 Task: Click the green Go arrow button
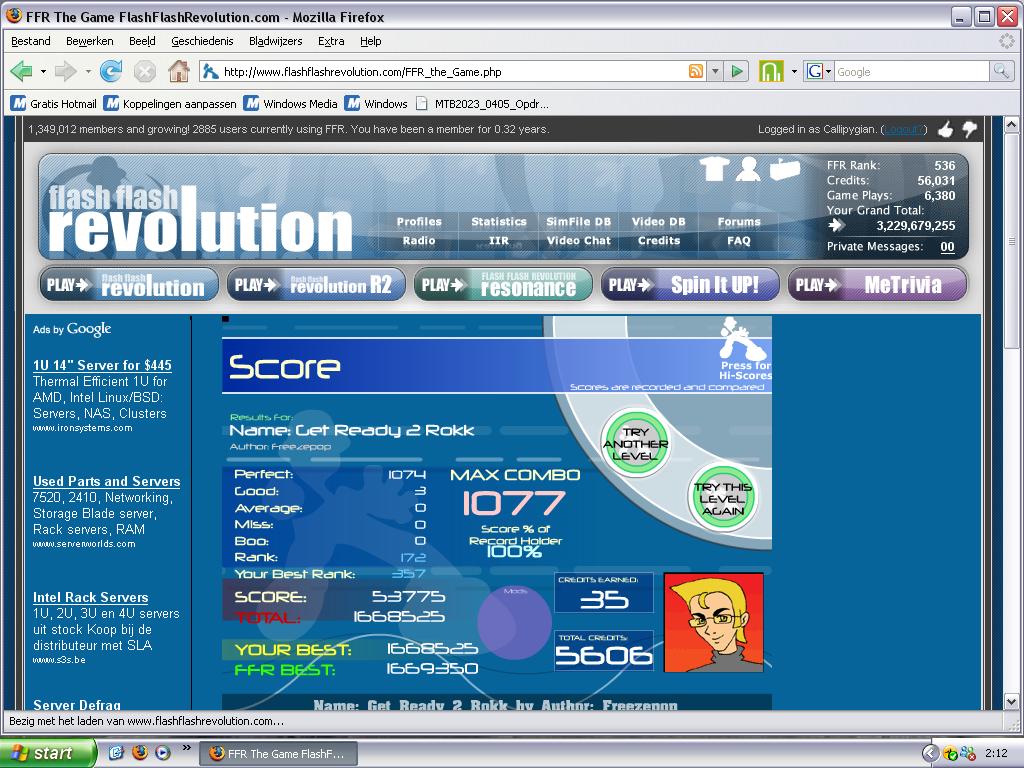[737, 71]
